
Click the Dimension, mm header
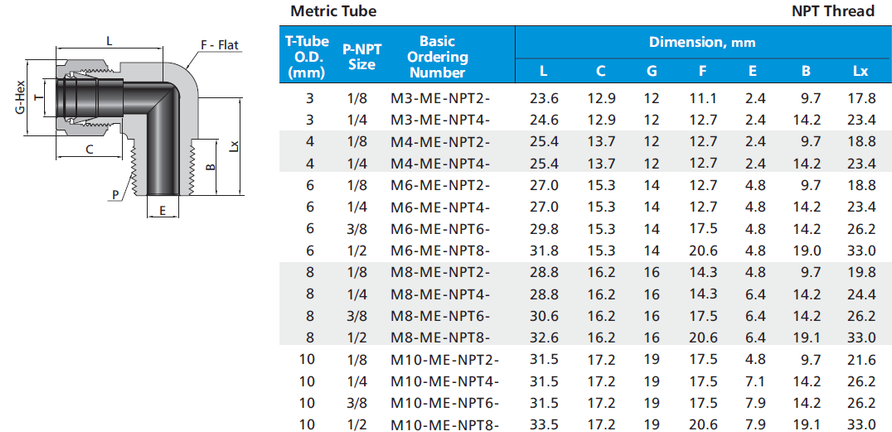click(x=702, y=42)
